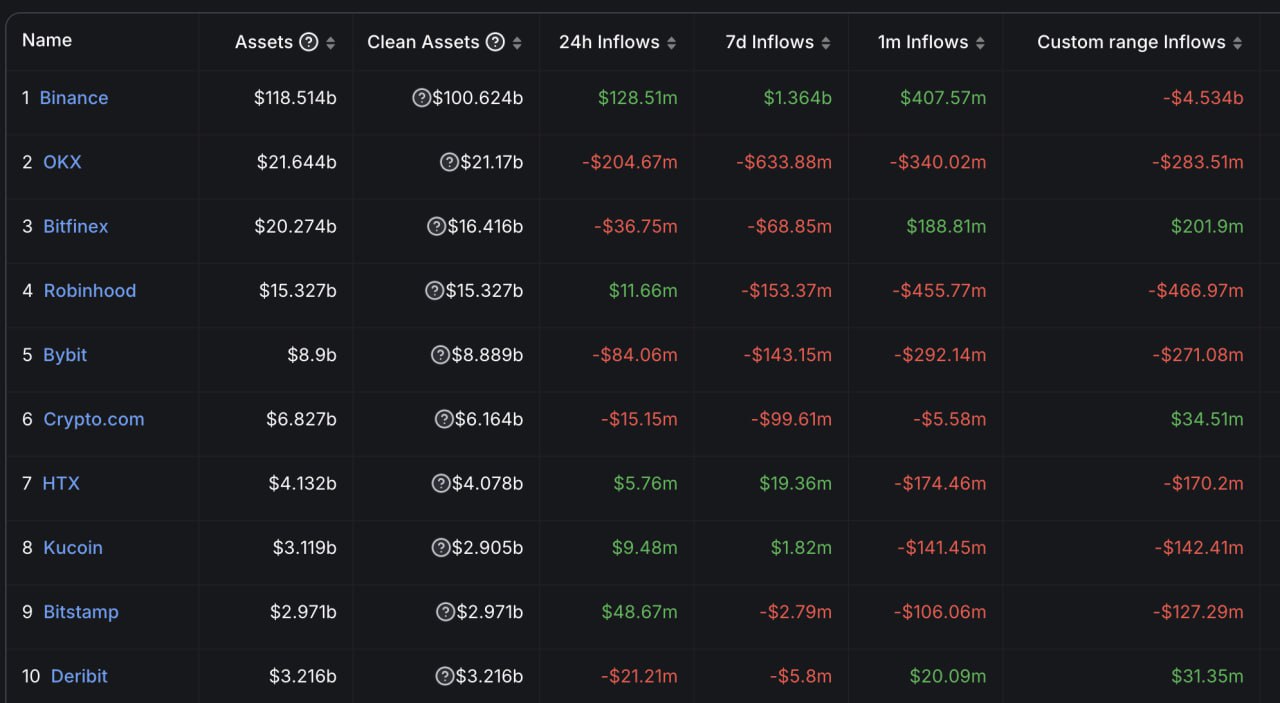Viewport: 1280px width, 703px height.
Task: Open the Crypto.com exchange link
Action: pyautogui.click(x=94, y=419)
